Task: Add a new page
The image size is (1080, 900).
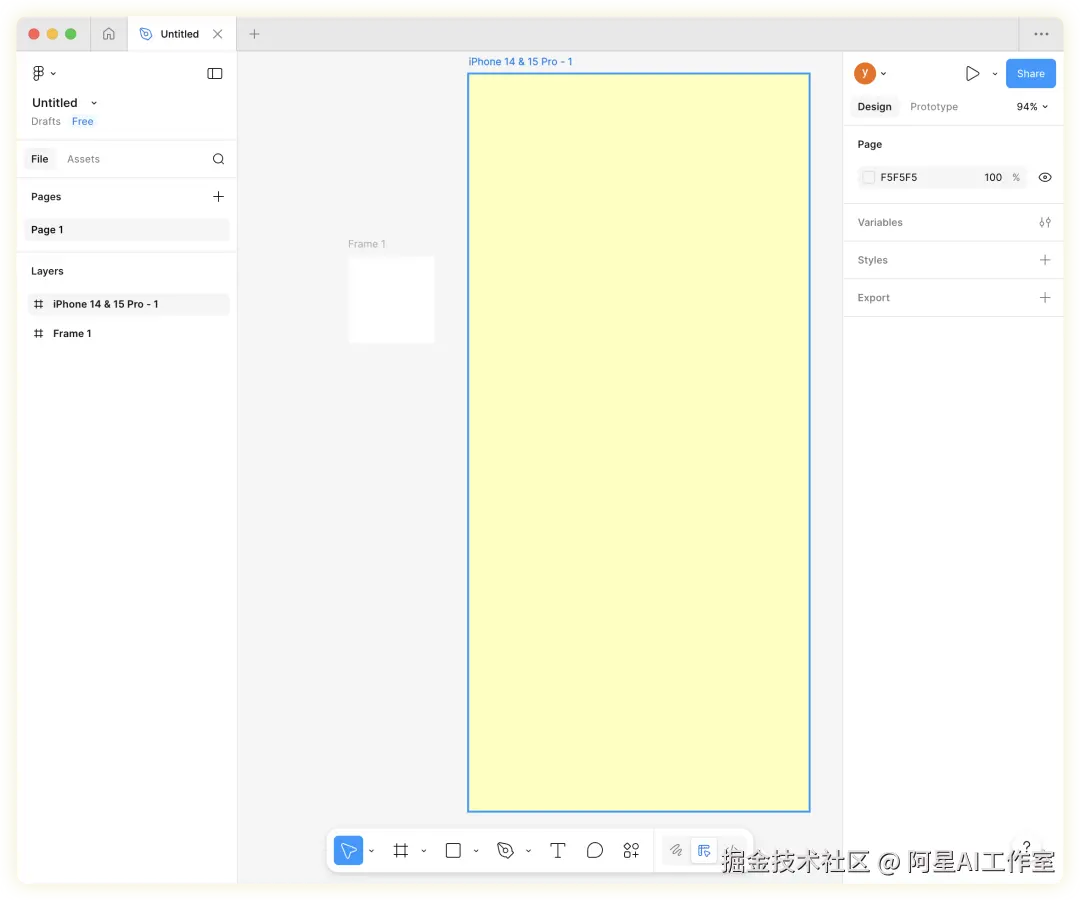Action: pos(218,197)
